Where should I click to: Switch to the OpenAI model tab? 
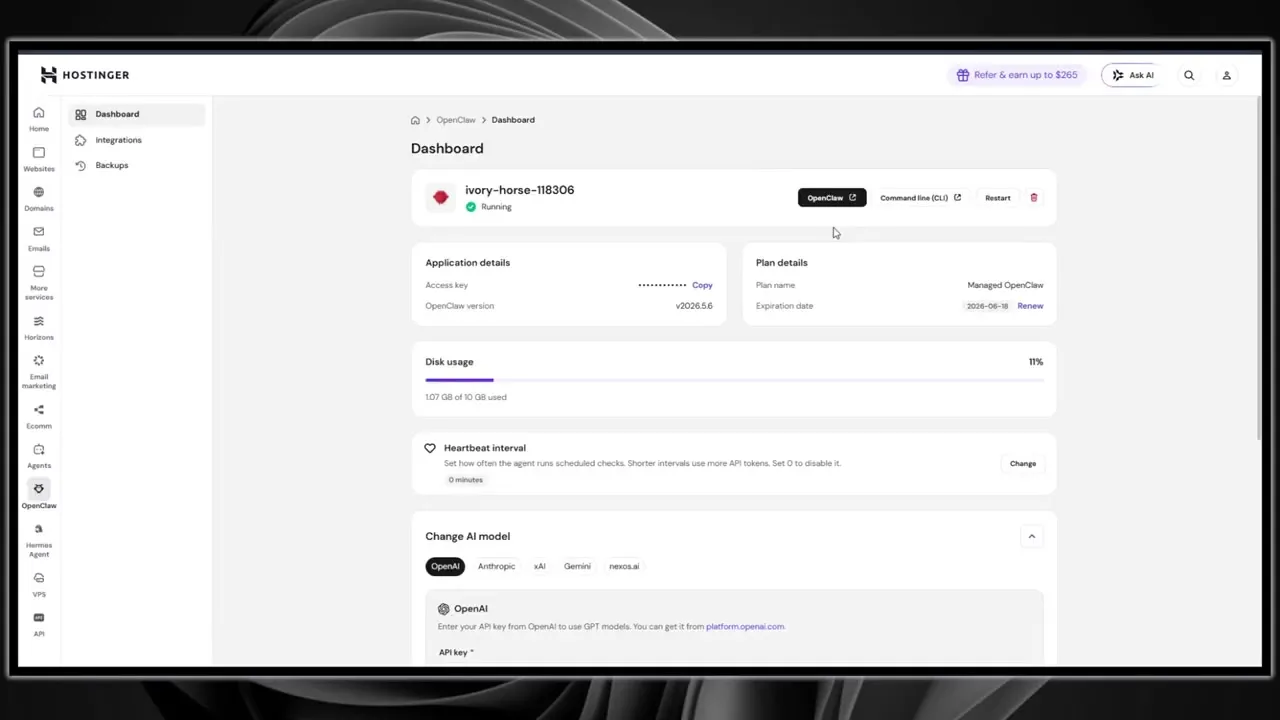pyautogui.click(x=445, y=566)
